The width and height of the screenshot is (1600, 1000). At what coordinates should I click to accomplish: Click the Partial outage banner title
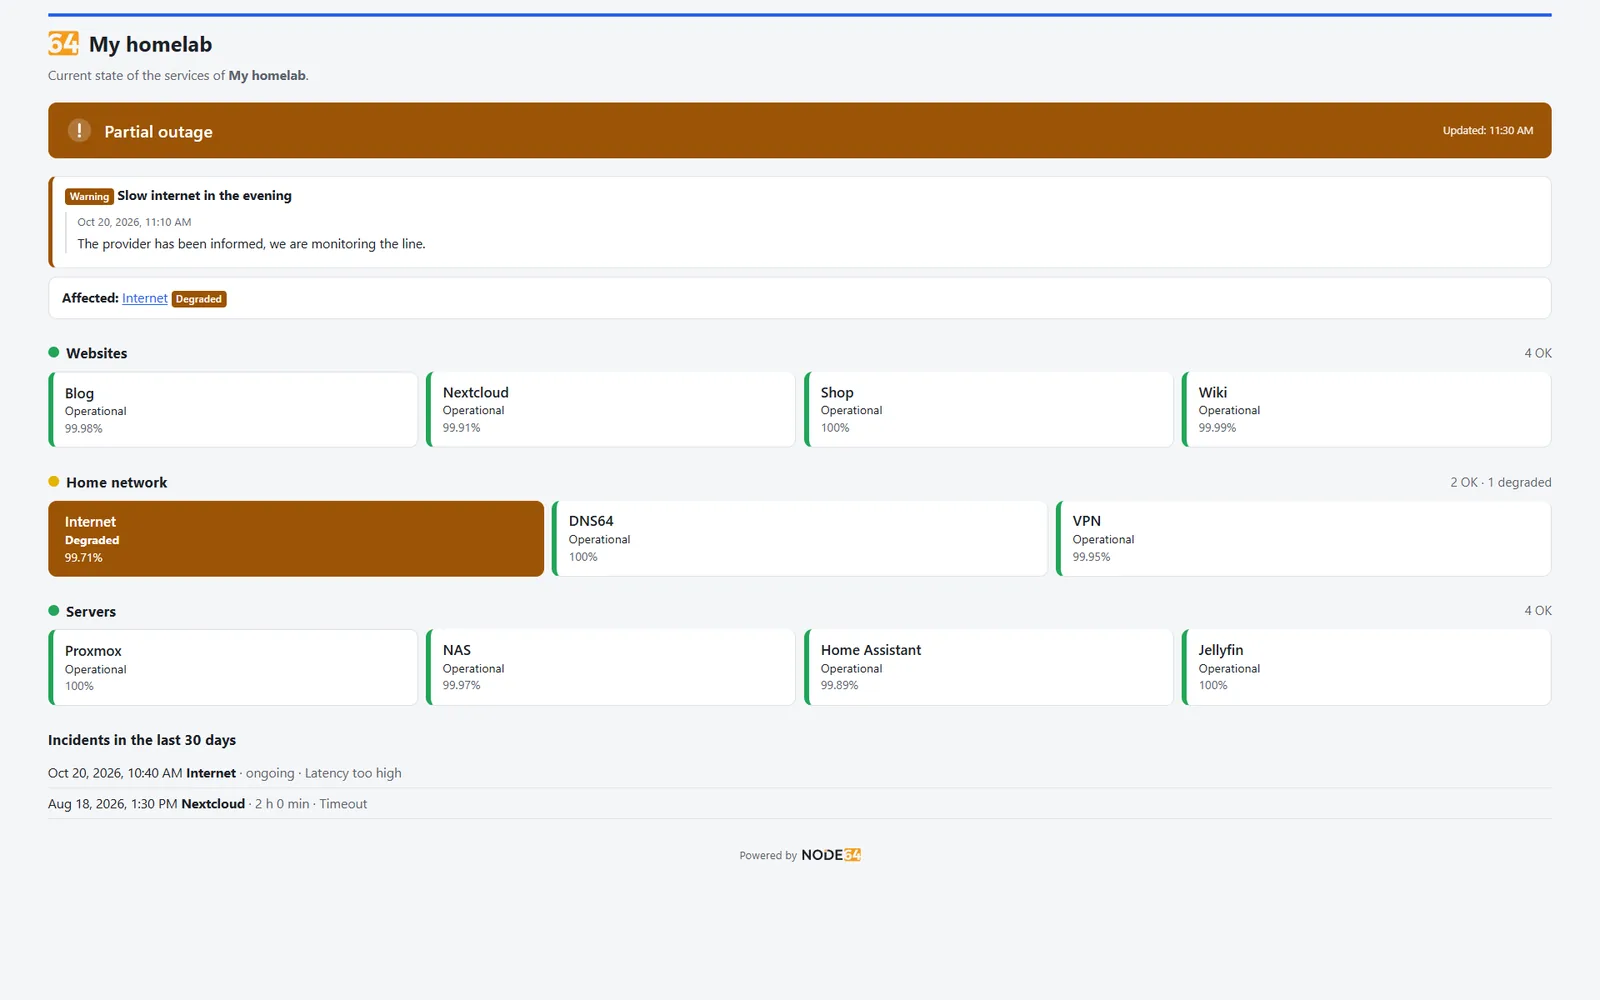pyautogui.click(x=158, y=131)
